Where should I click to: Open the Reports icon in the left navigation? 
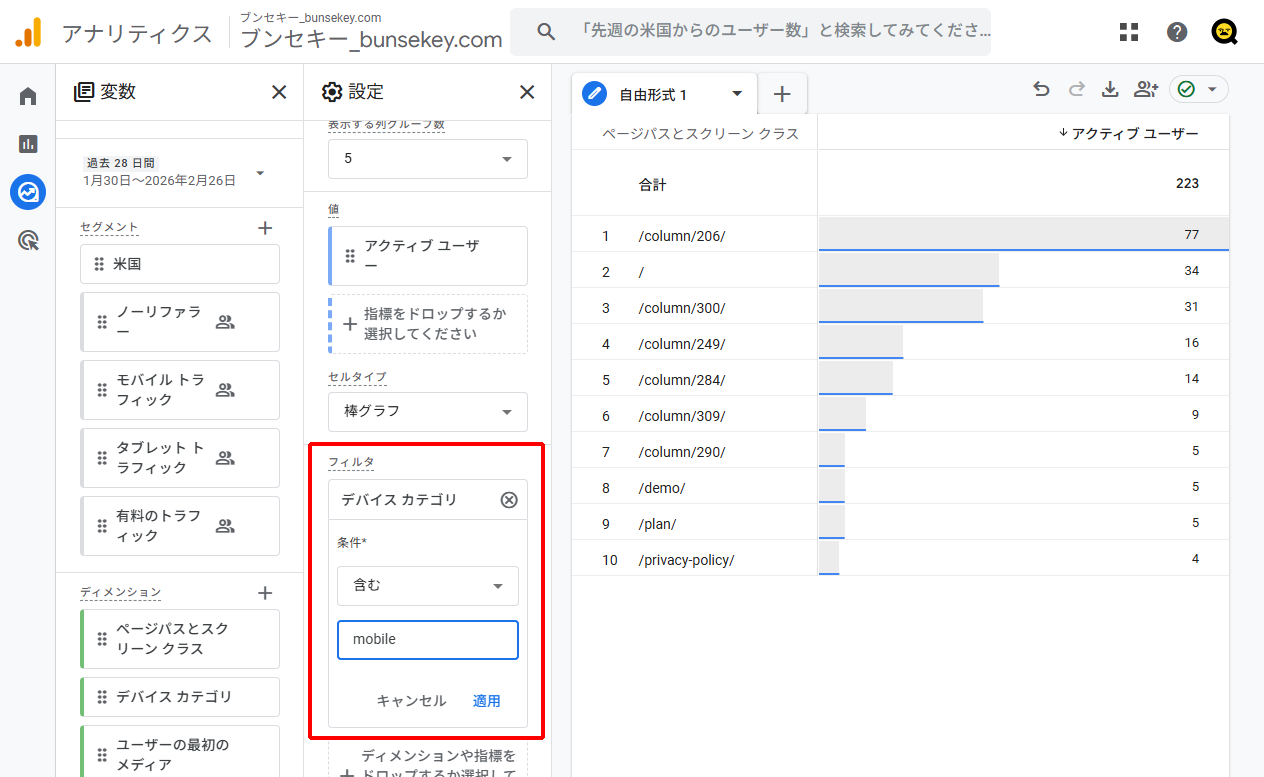tap(27, 143)
